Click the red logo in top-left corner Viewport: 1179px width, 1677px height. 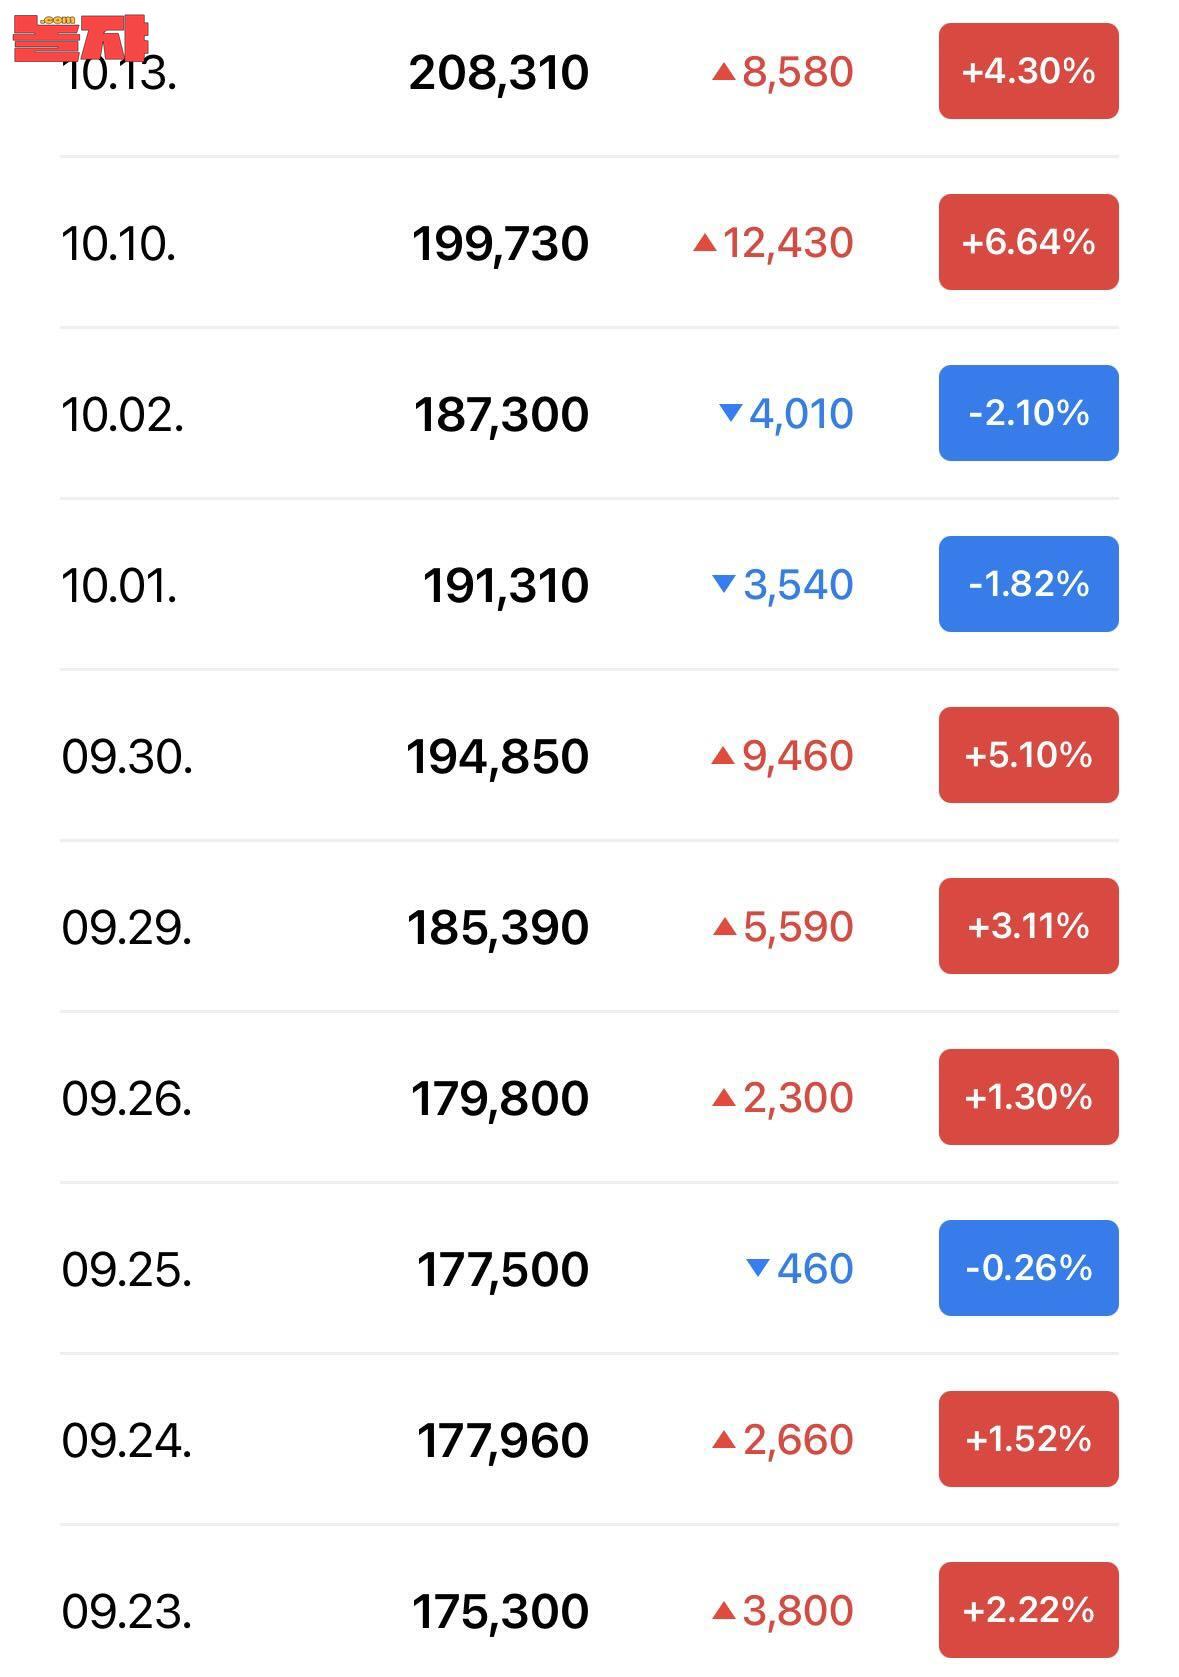coord(80,38)
